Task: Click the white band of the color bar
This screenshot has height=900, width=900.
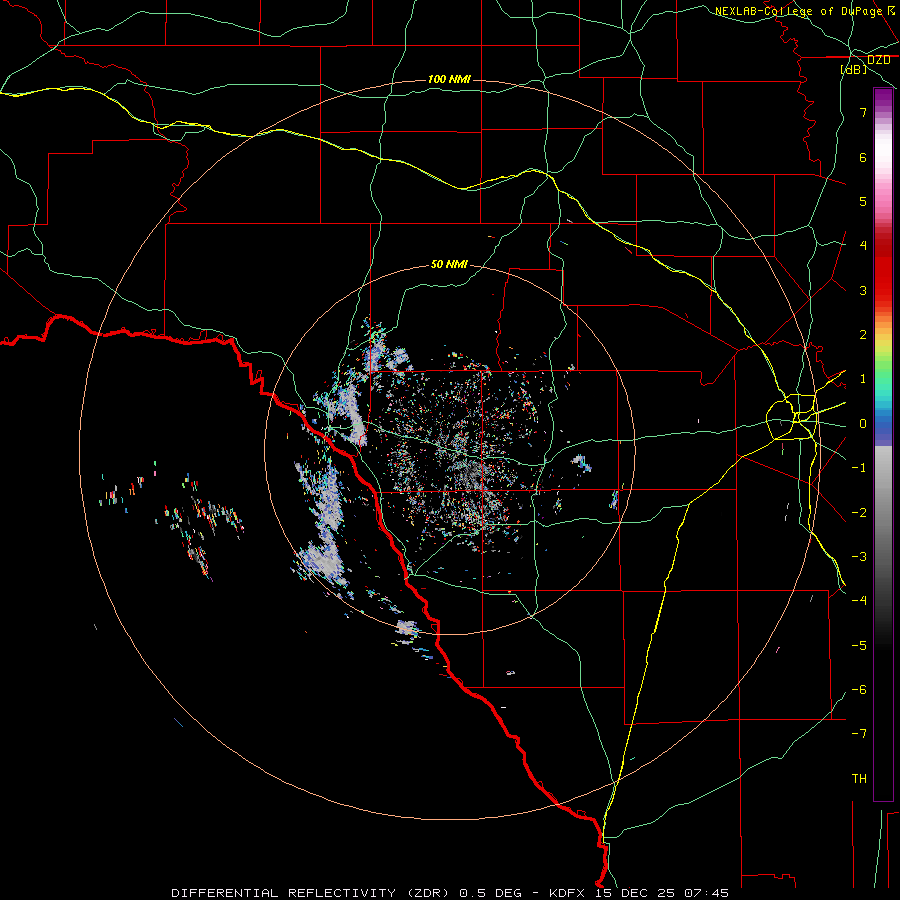Action: click(883, 150)
